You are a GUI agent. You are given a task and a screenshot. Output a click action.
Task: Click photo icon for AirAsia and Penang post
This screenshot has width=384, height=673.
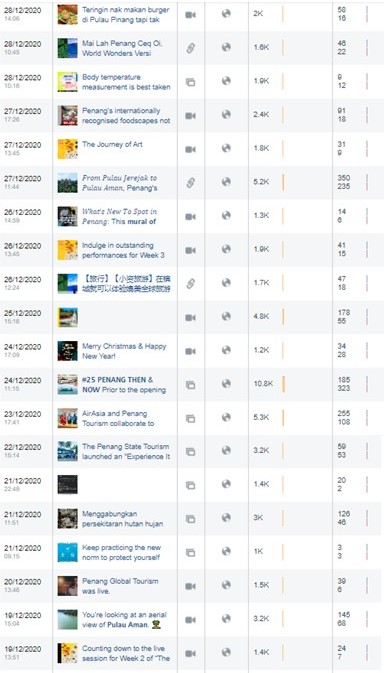(x=190, y=418)
